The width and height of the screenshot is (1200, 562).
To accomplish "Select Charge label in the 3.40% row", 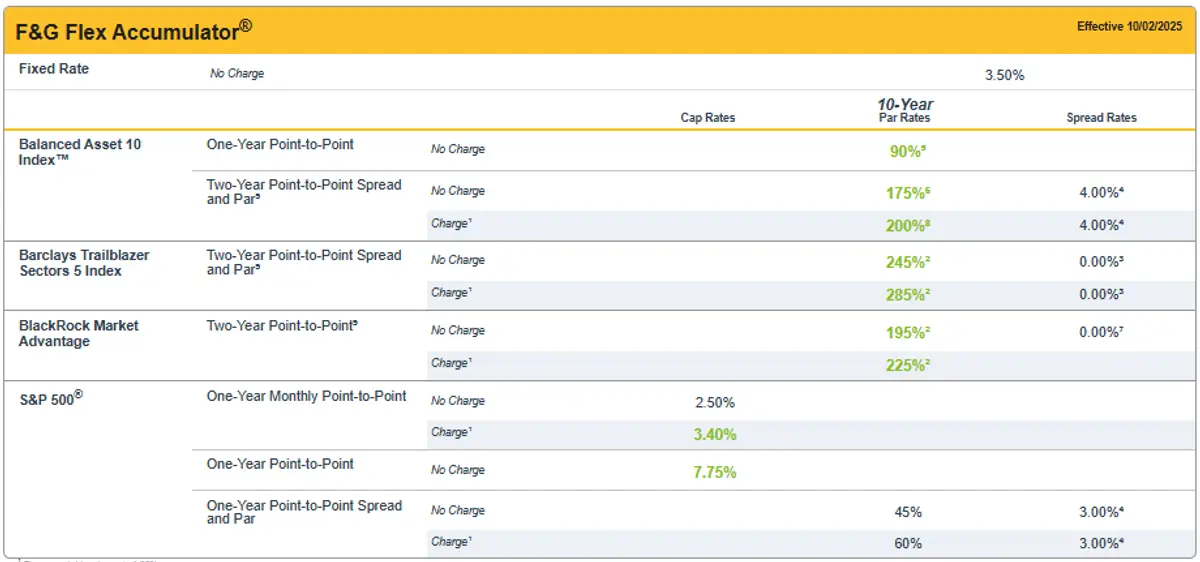I will coord(451,433).
